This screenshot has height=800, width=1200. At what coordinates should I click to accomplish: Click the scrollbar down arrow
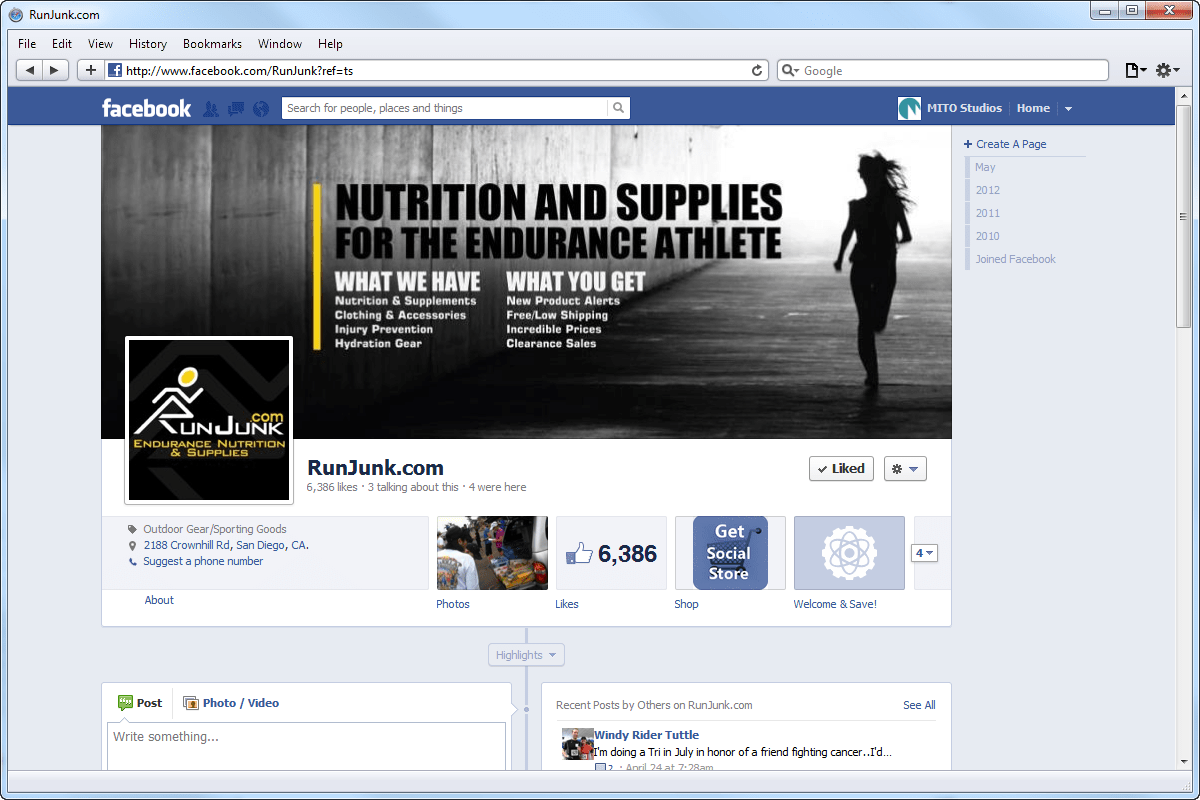[1184, 762]
